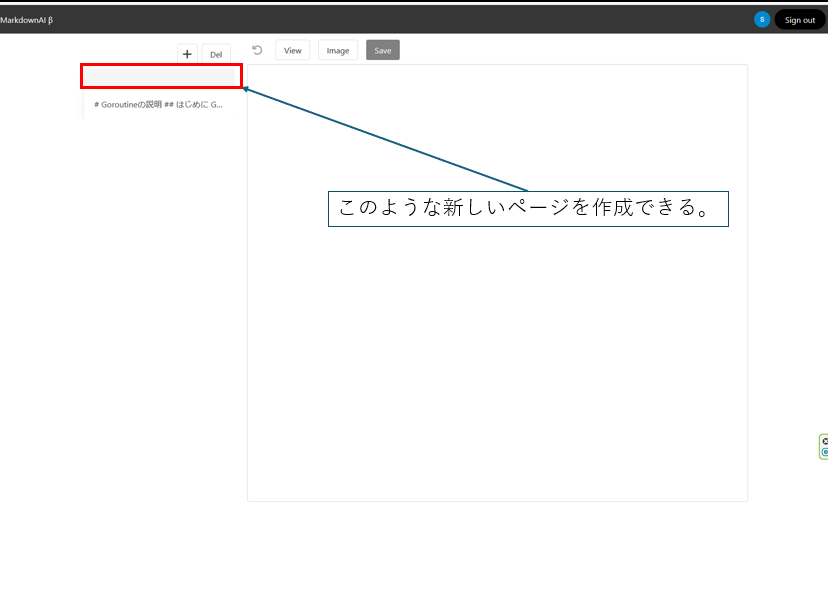Click the Image button
Screen dimensions: 828x612
[338, 50]
